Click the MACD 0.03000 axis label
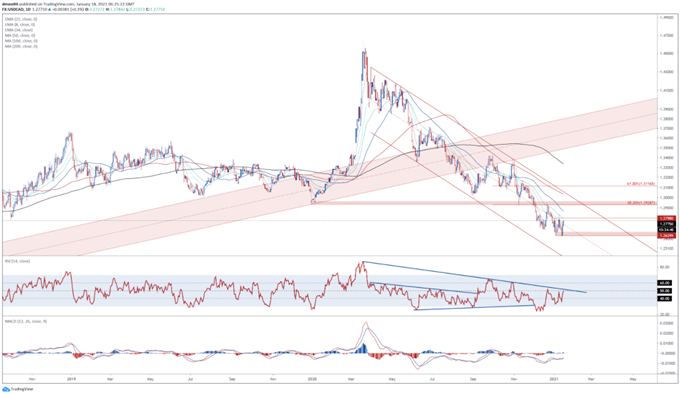 pos(666,323)
